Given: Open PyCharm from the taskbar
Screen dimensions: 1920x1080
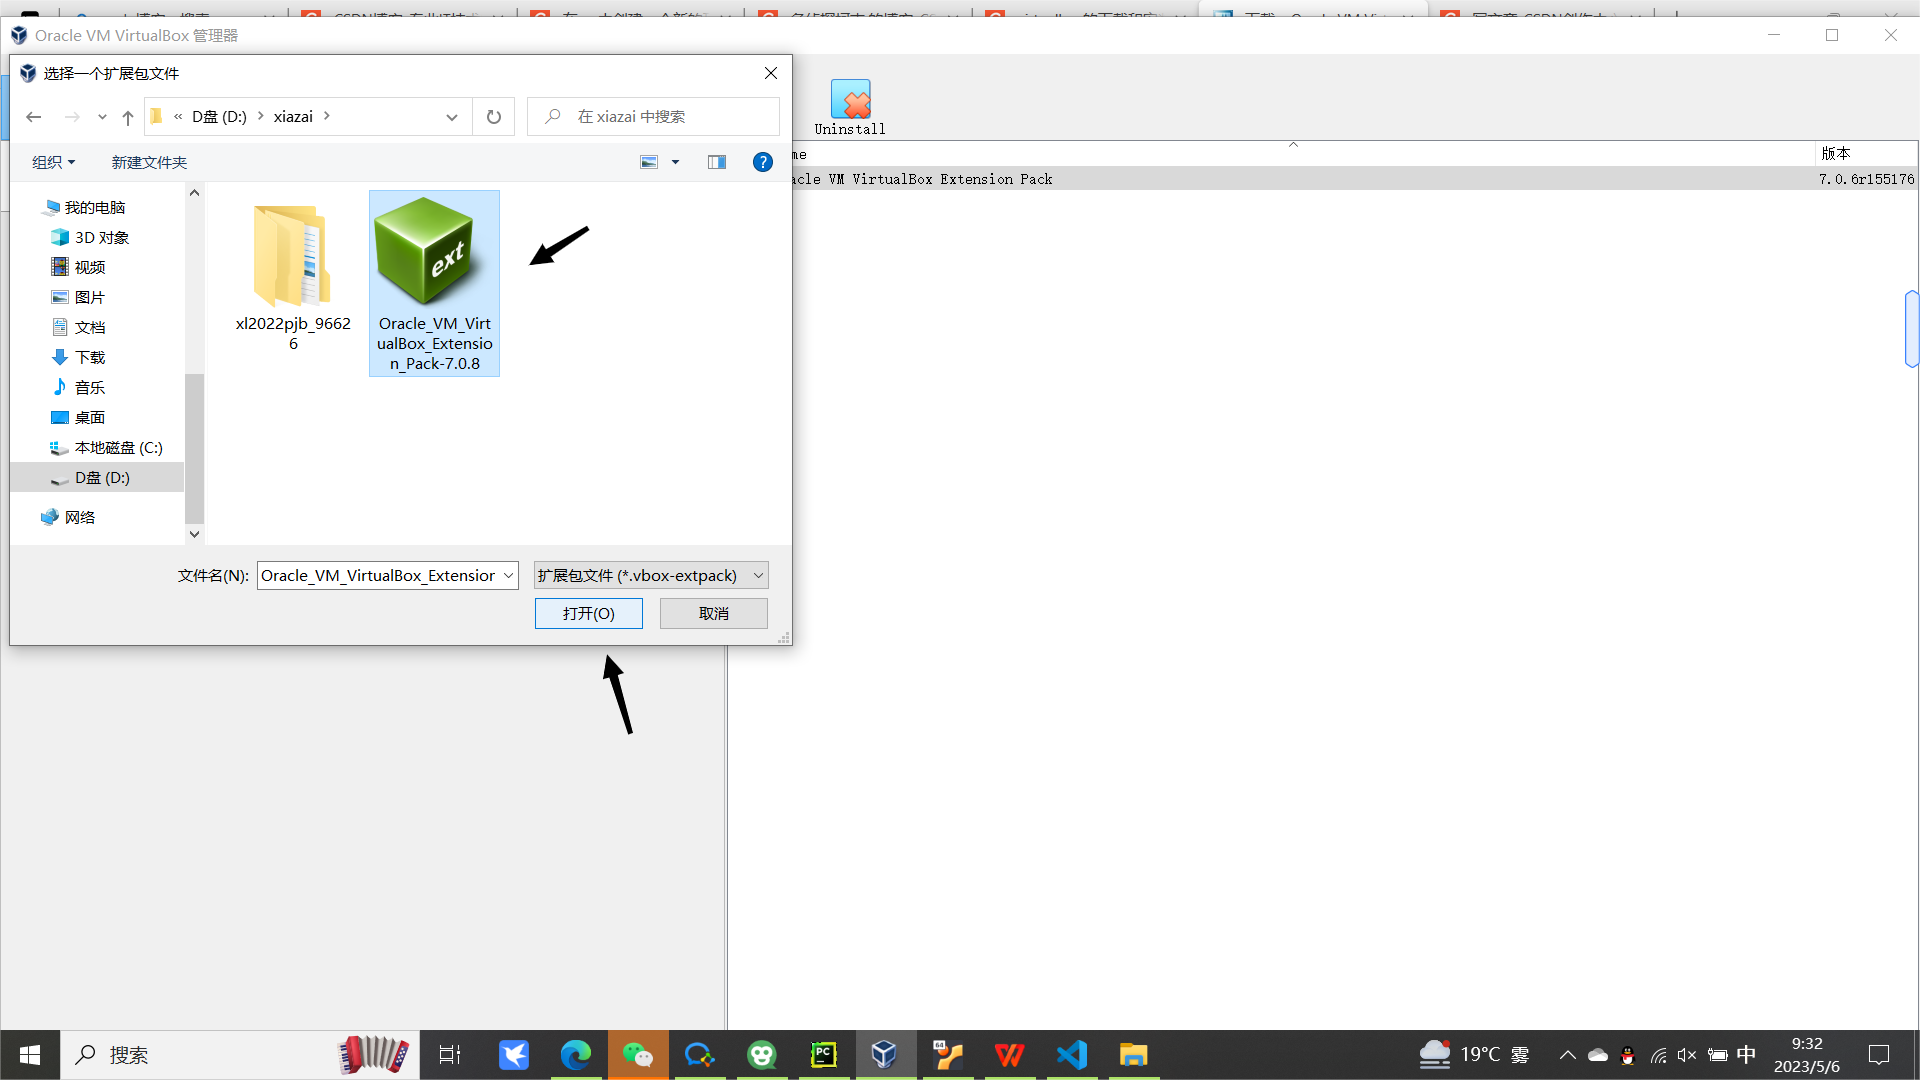Looking at the screenshot, I should point(824,1055).
